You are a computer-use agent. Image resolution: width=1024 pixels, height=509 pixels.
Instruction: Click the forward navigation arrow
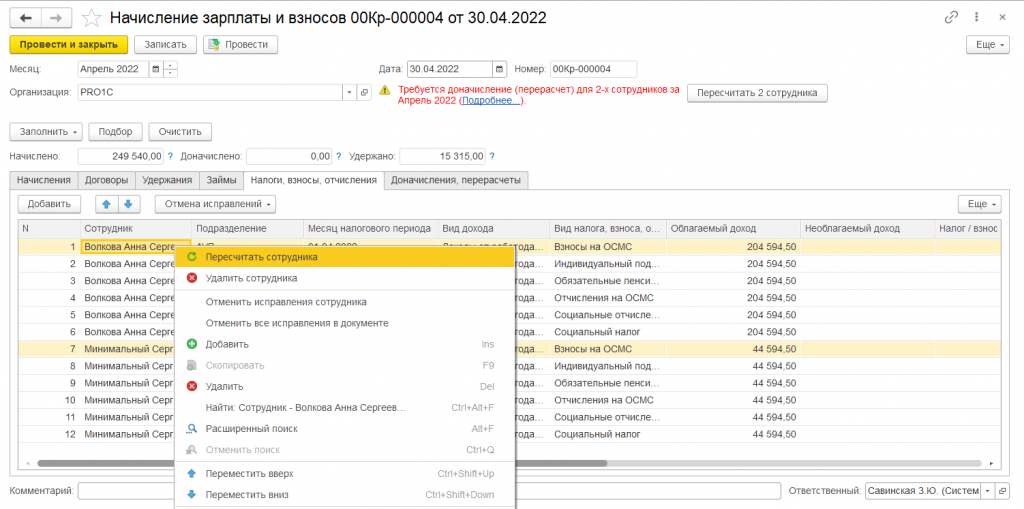[56, 18]
